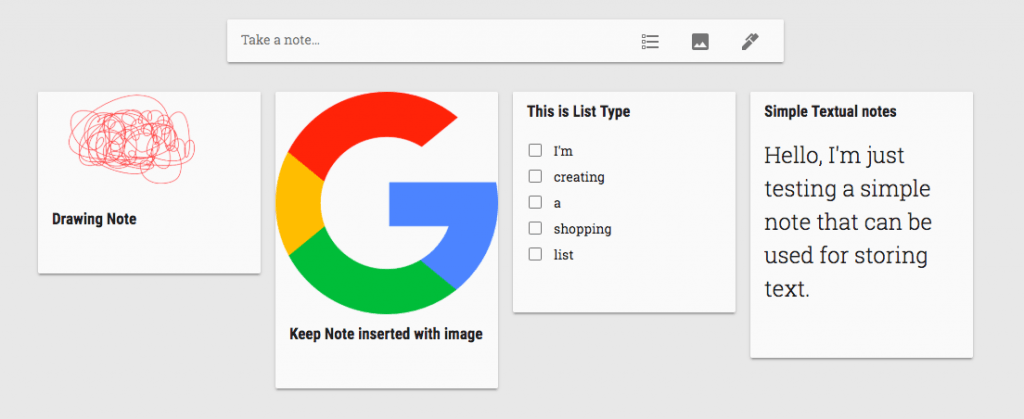Click the "I'm" list item text
The width and height of the screenshot is (1024, 419).
click(x=563, y=151)
